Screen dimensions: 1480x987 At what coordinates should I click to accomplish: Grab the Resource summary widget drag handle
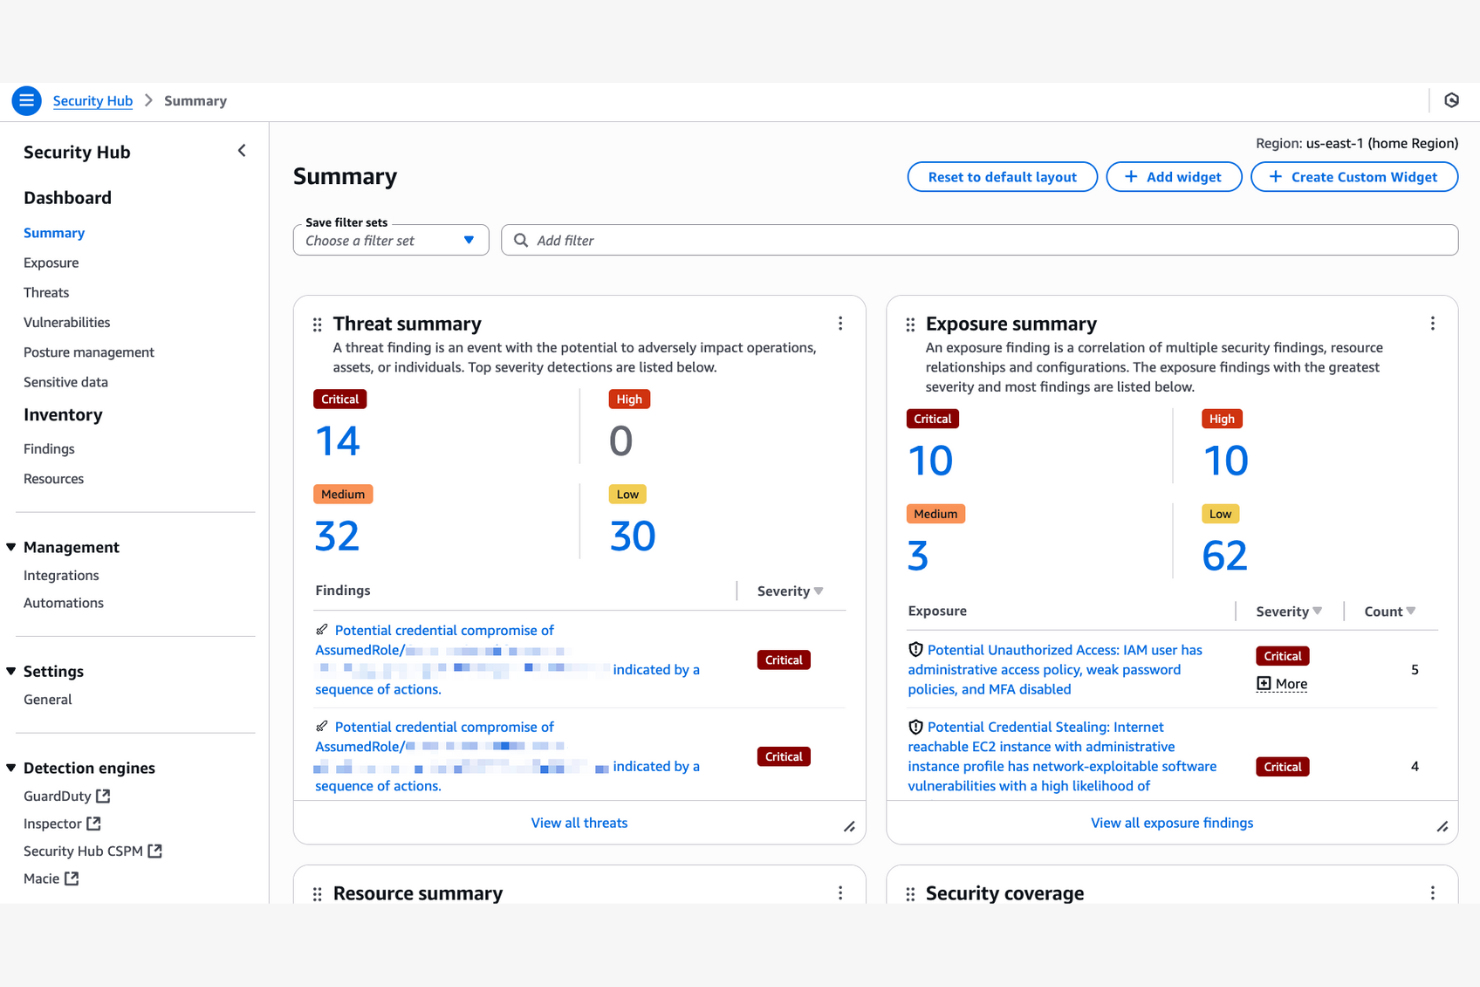click(x=317, y=892)
